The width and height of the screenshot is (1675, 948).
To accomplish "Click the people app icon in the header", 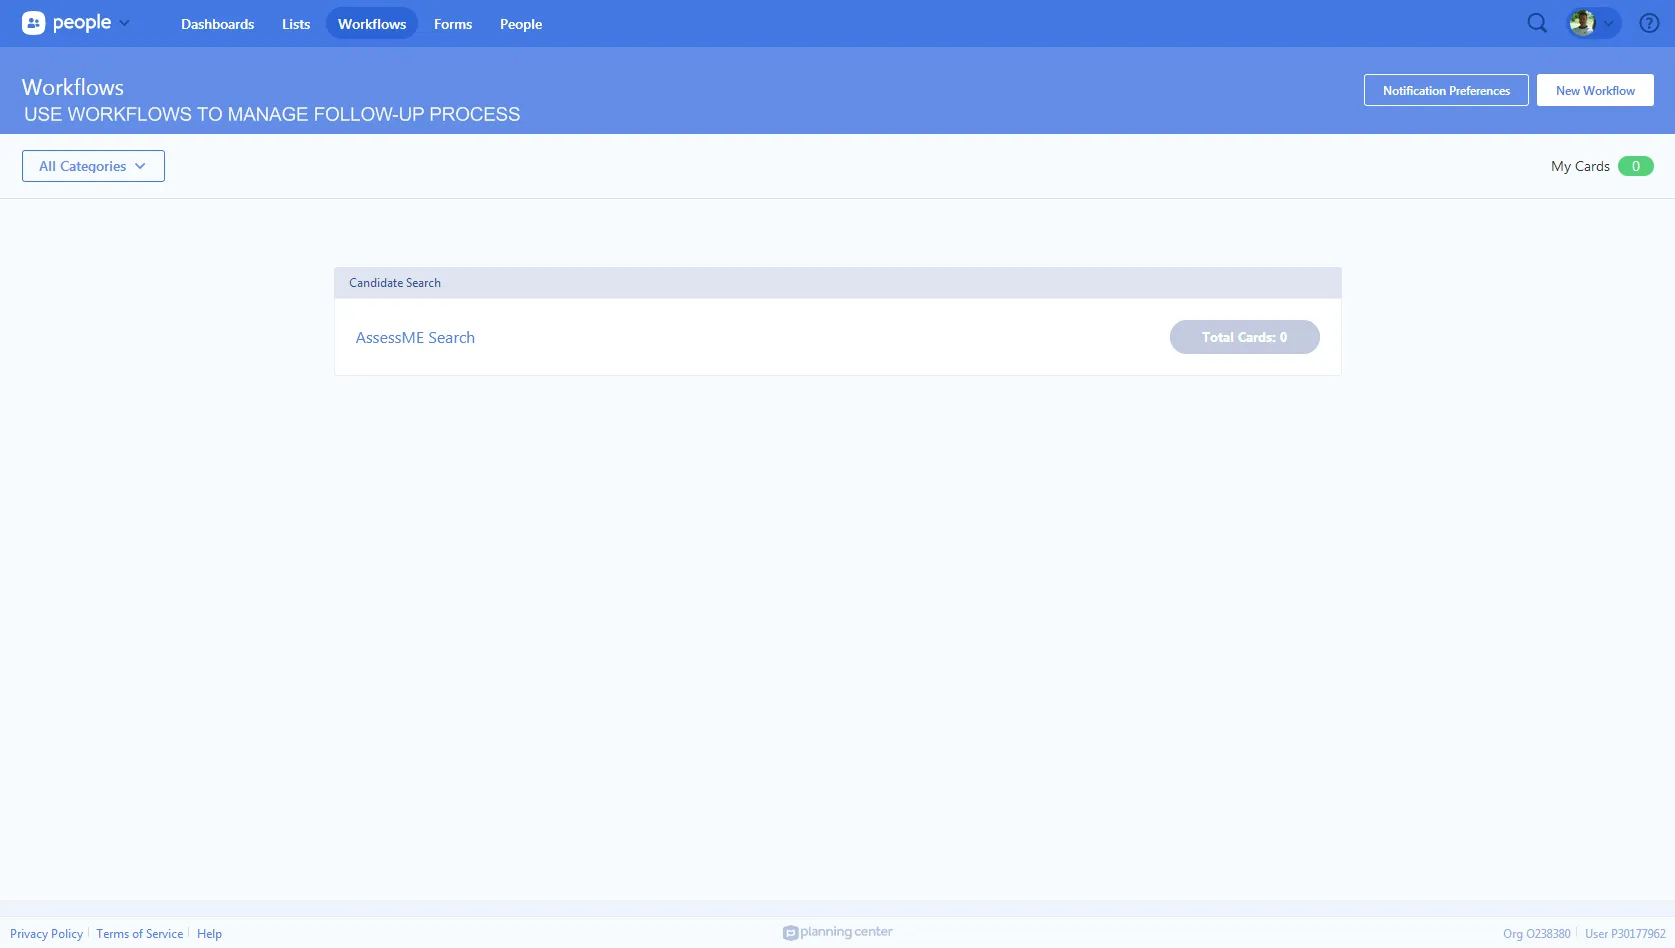I will (33, 22).
